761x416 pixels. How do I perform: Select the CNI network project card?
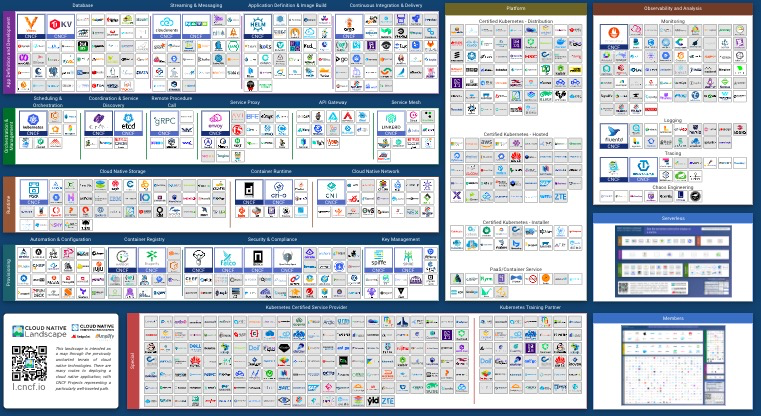pyautogui.click(x=331, y=192)
